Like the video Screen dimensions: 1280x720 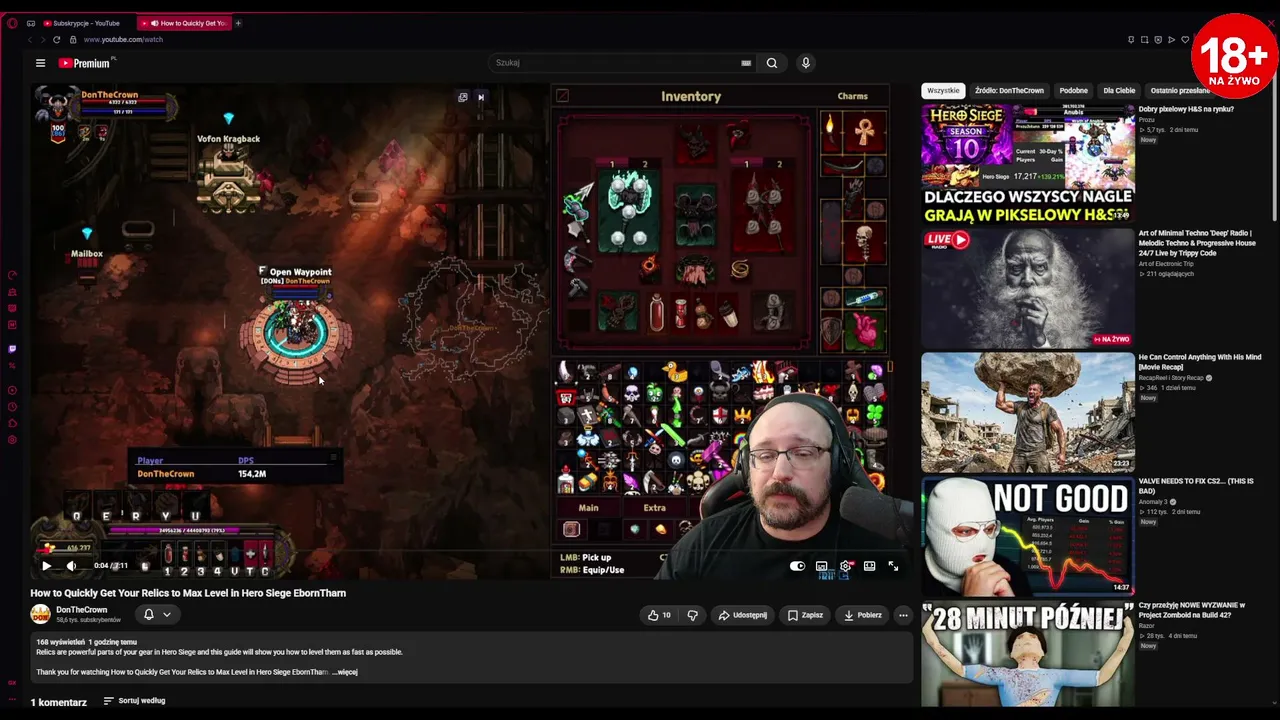point(659,615)
